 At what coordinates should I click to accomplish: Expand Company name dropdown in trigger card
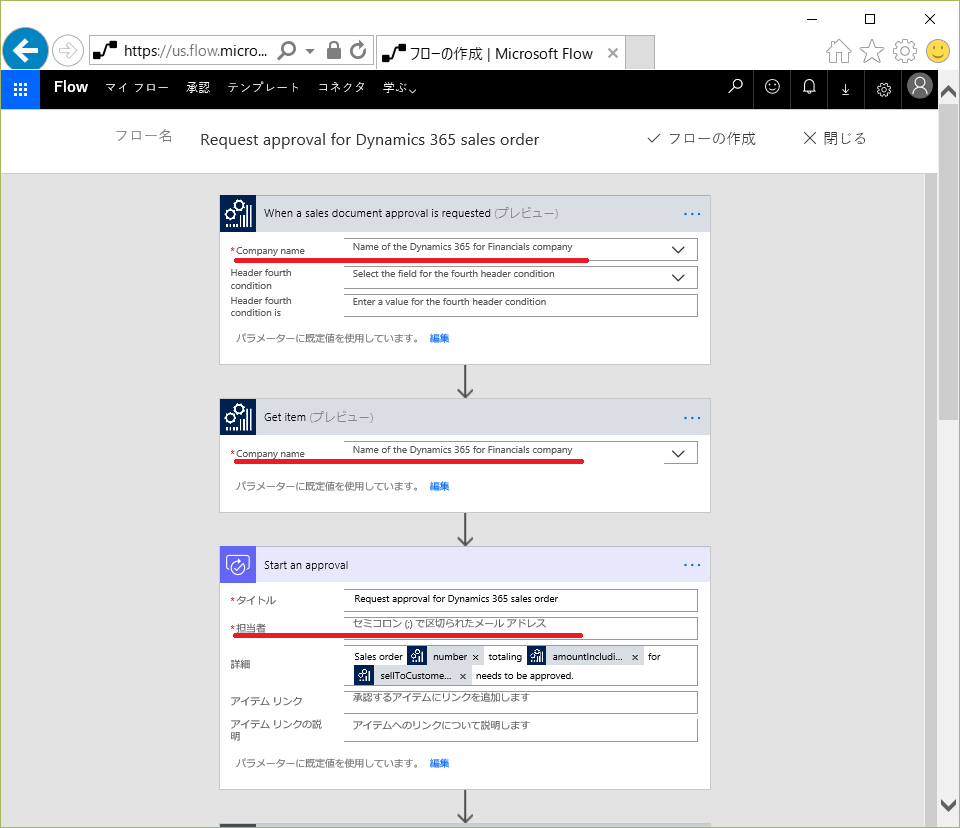click(x=678, y=250)
